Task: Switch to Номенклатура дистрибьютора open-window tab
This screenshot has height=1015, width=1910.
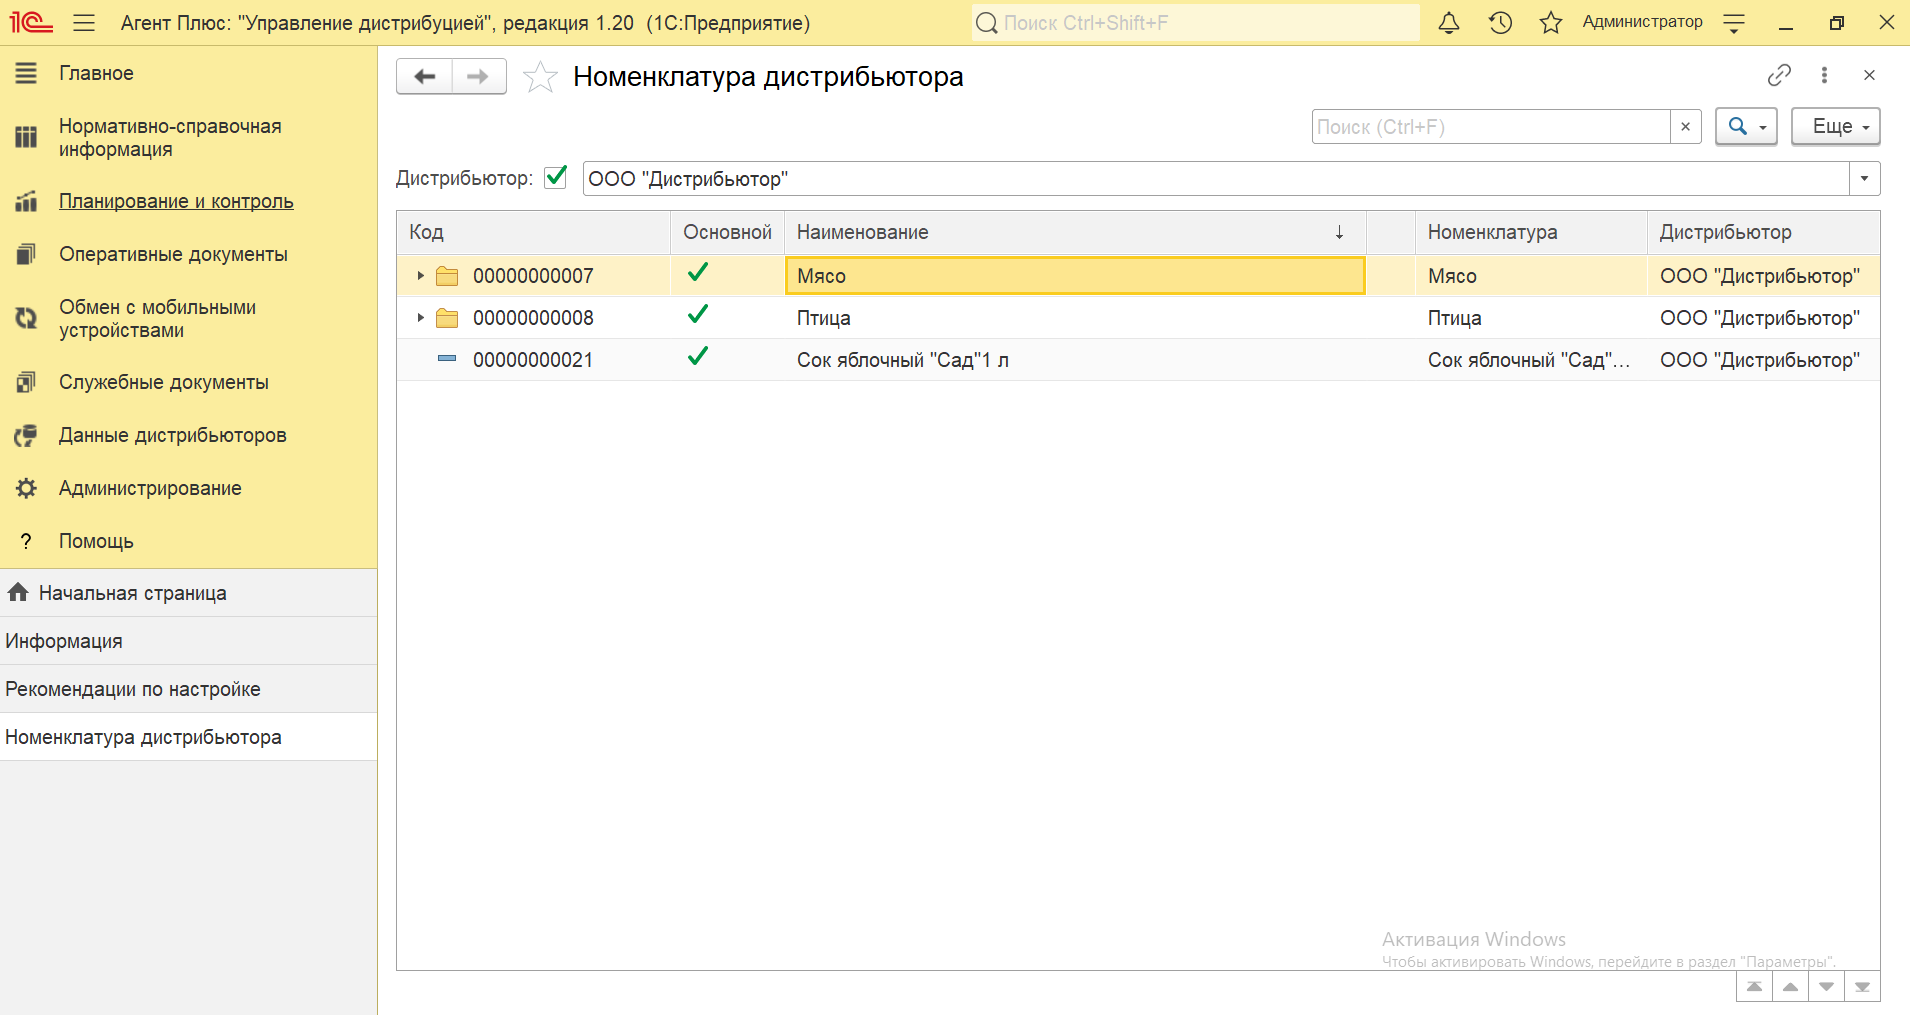Action: (x=188, y=737)
